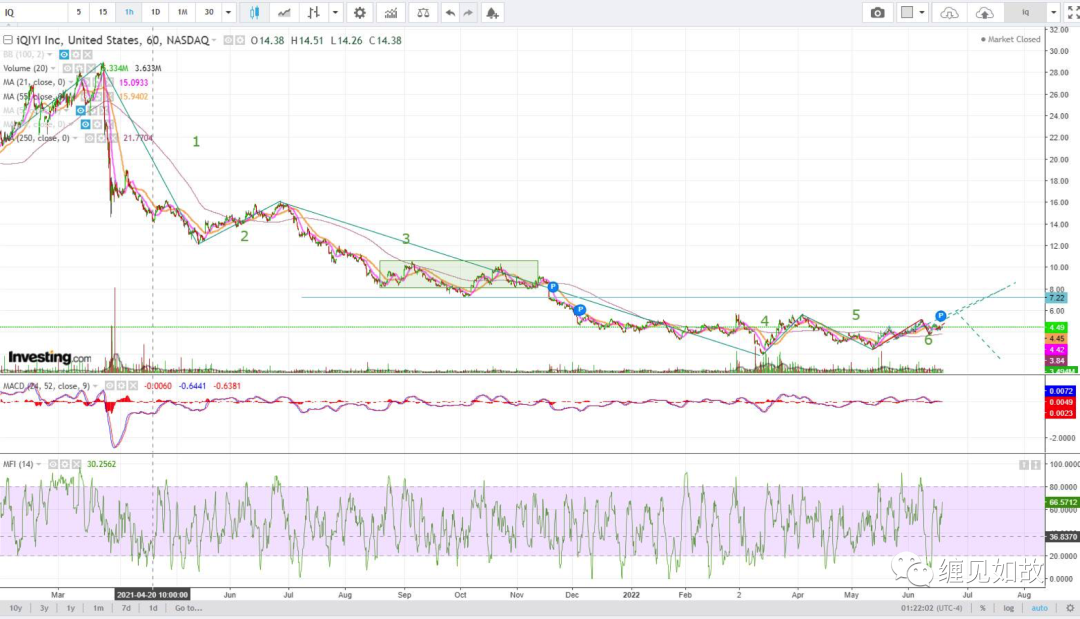This screenshot has height=619, width=1080.
Task: Select the 1M interval
Action: 183,12
